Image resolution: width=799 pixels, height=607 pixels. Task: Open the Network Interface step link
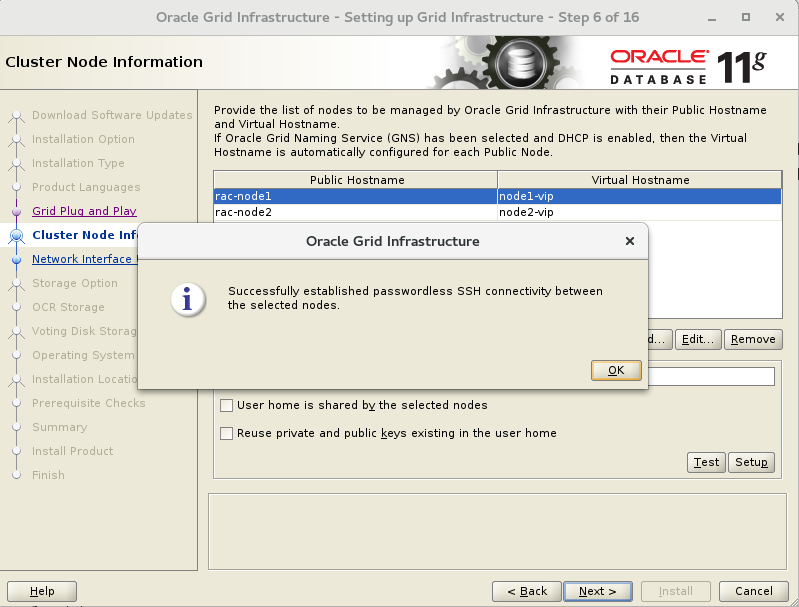85,259
